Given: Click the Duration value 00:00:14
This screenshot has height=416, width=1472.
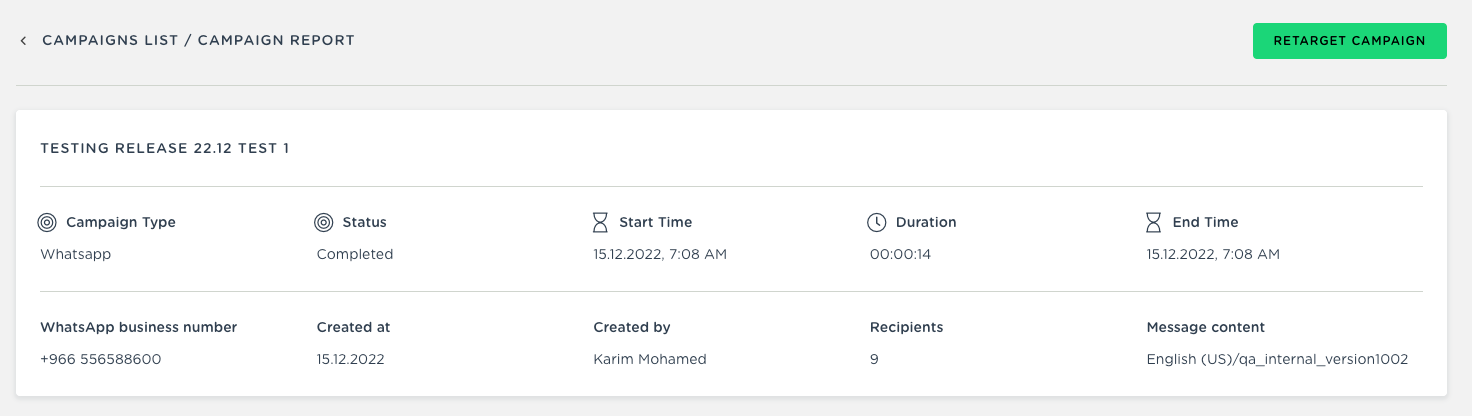Looking at the screenshot, I should [x=900, y=254].
